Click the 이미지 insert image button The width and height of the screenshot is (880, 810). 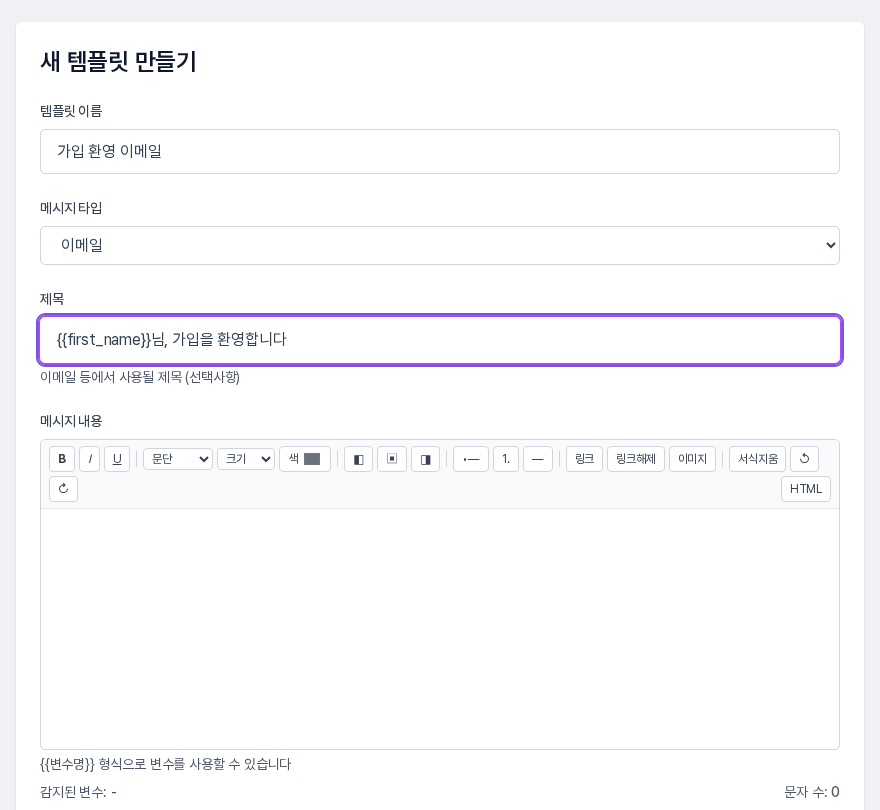coord(693,459)
